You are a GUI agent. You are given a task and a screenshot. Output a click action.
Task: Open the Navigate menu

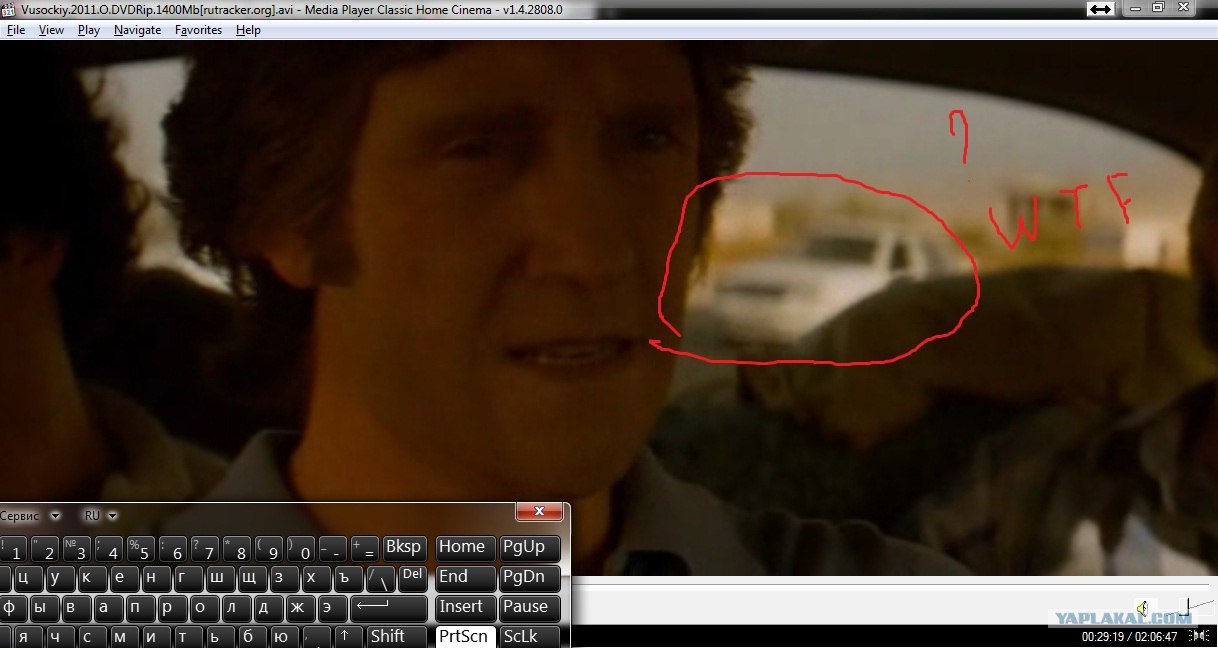click(137, 30)
